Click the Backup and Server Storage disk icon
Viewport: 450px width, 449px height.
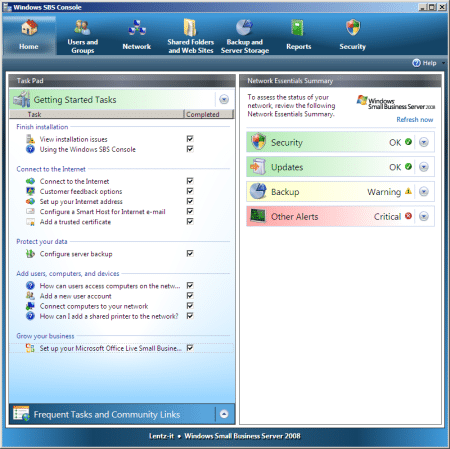click(244, 28)
